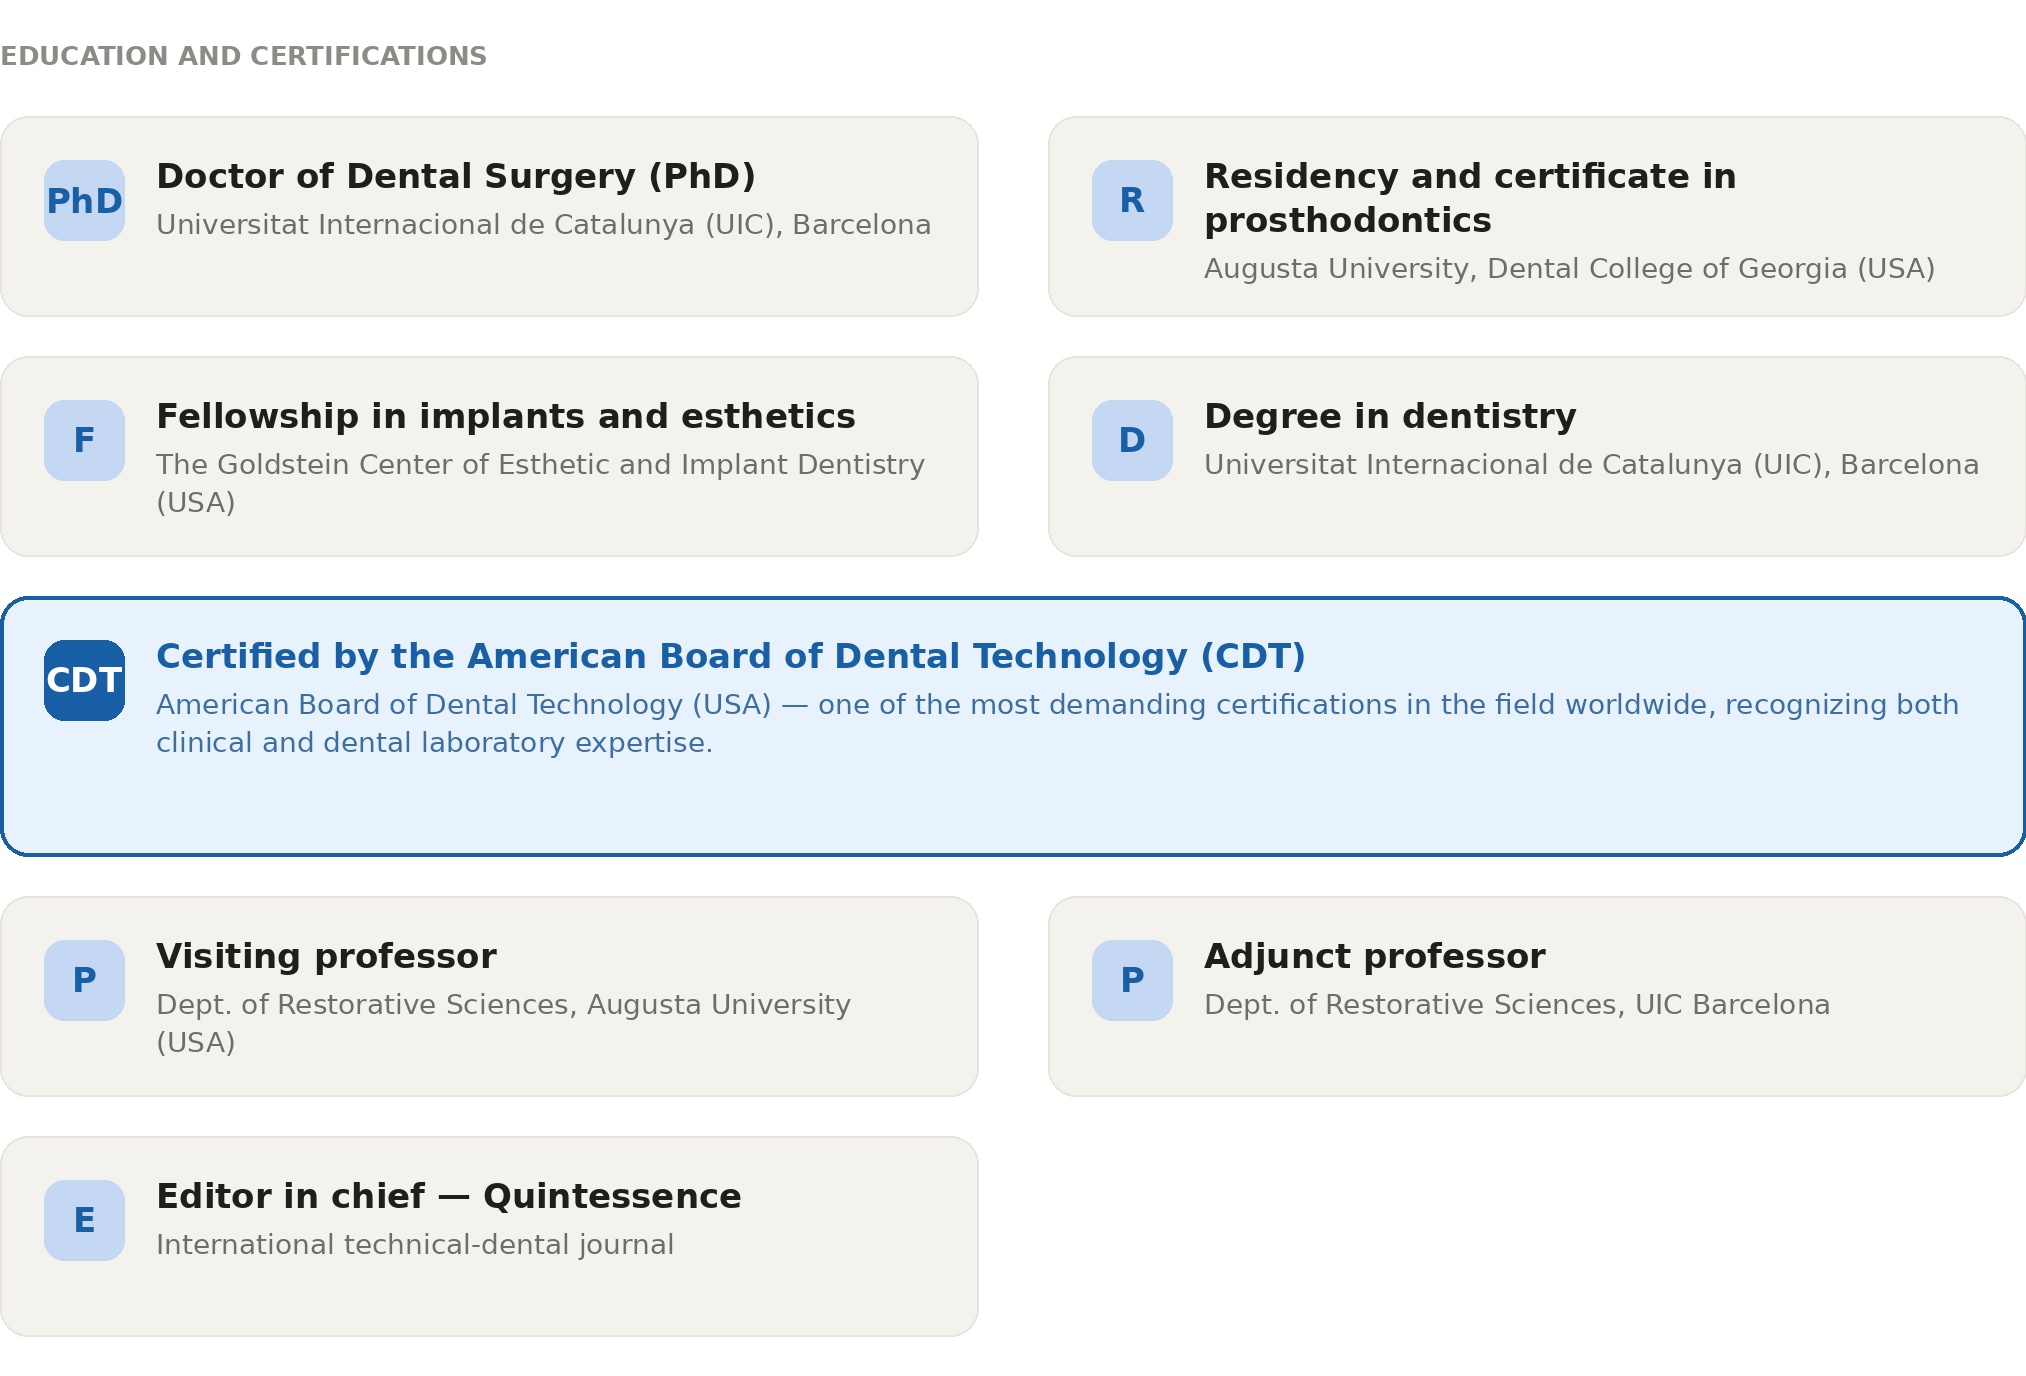2026x1376 pixels.
Task: Open Certified by American Board heading
Action: click(731, 656)
